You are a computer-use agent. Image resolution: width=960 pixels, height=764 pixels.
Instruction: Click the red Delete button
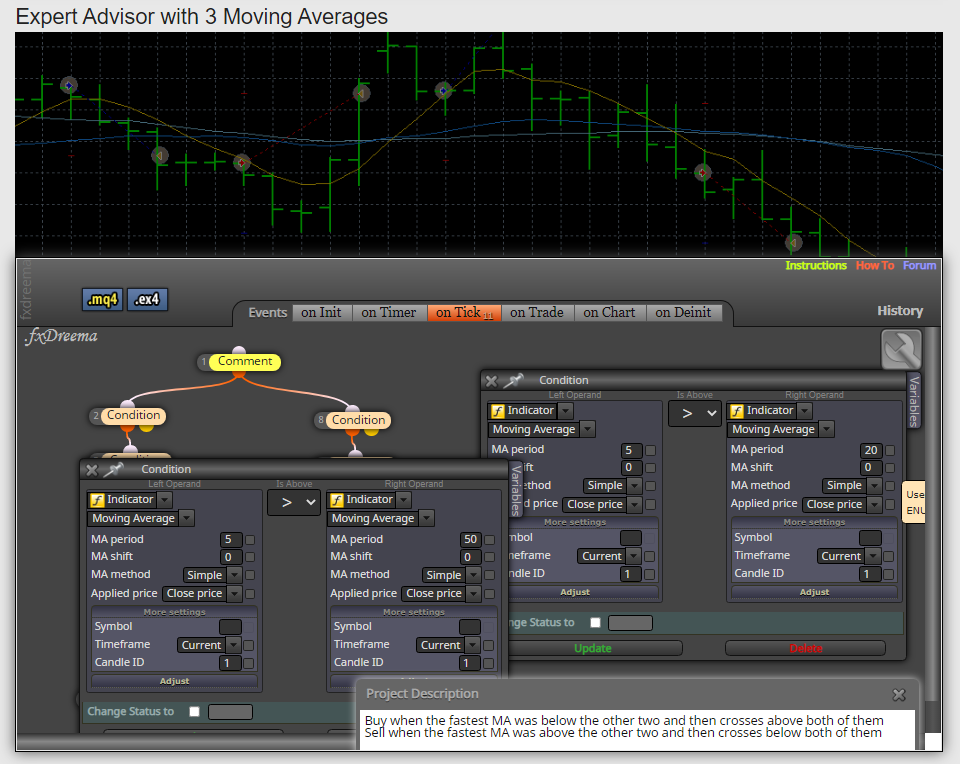pyautogui.click(x=805, y=648)
